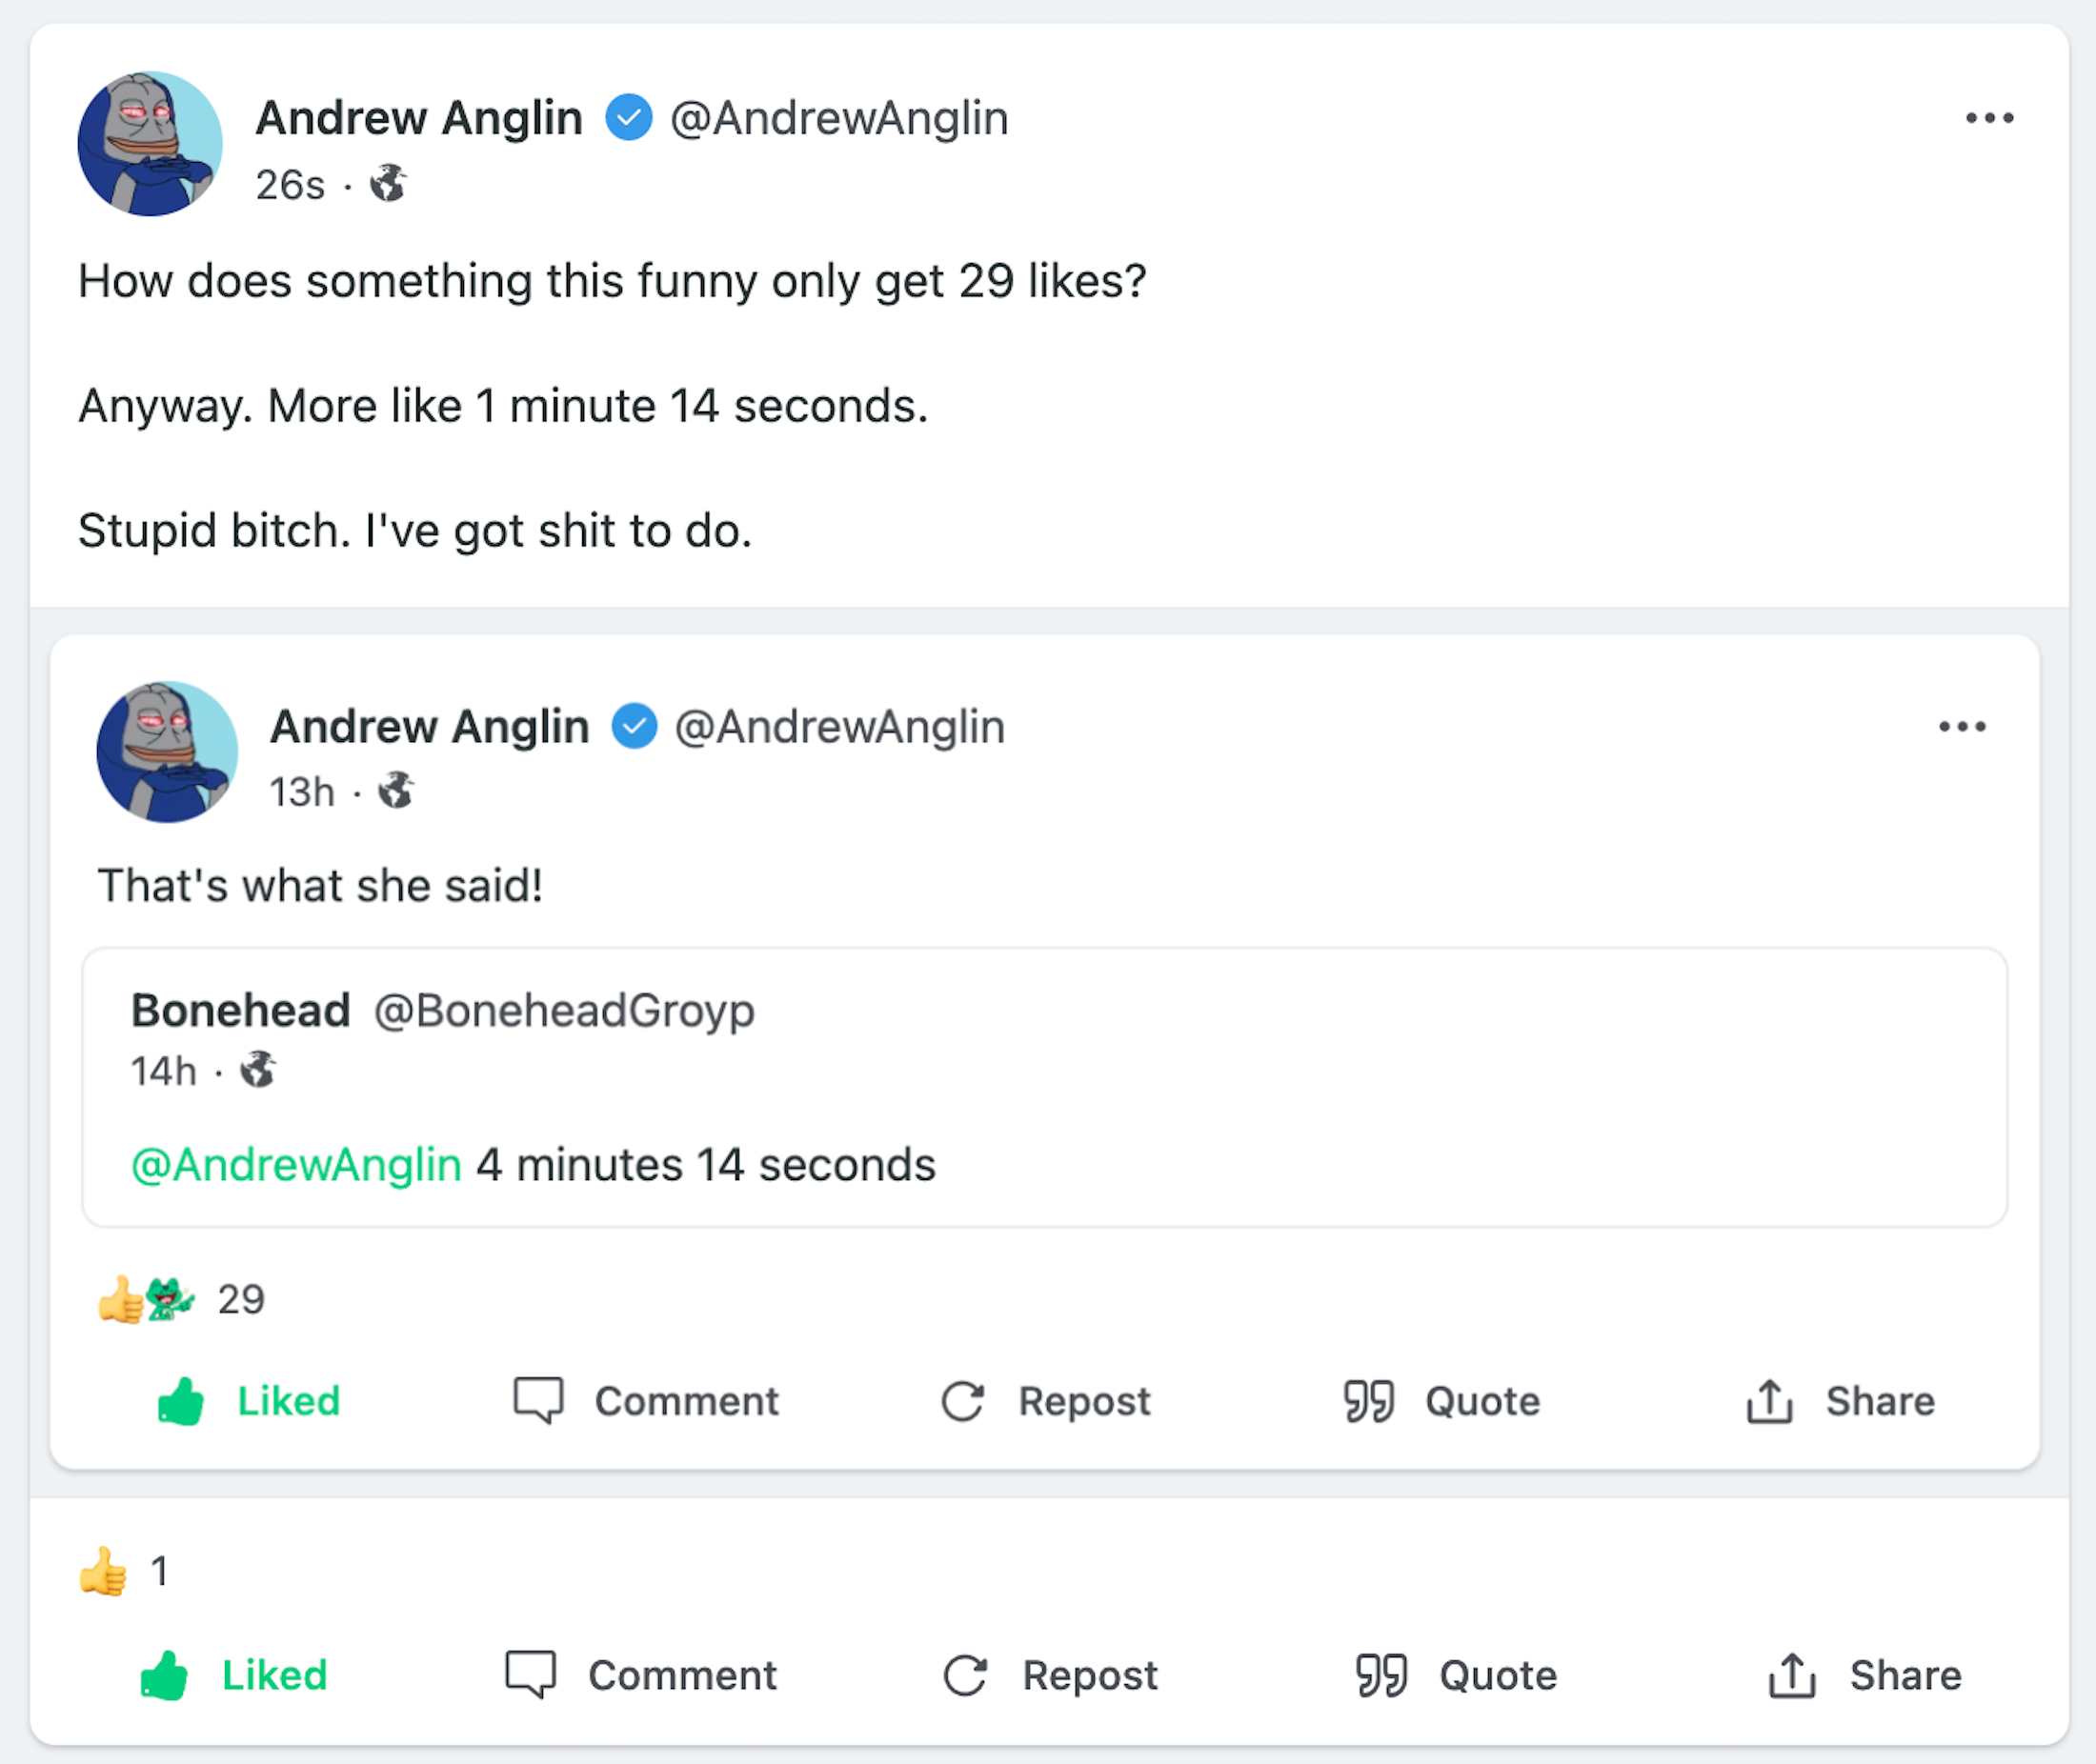Click the Quote icon on the quoted post
This screenshot has height=1764, width=2096.
(x=1368, y=1401)
